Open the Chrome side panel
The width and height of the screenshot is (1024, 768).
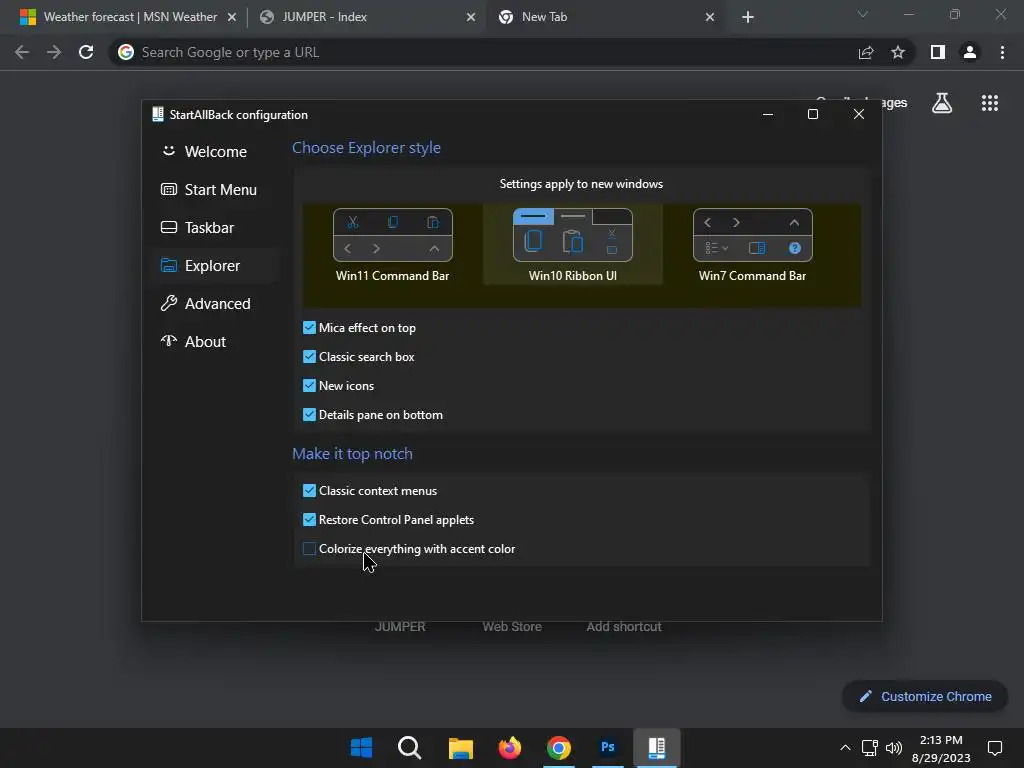pos(938,52)
